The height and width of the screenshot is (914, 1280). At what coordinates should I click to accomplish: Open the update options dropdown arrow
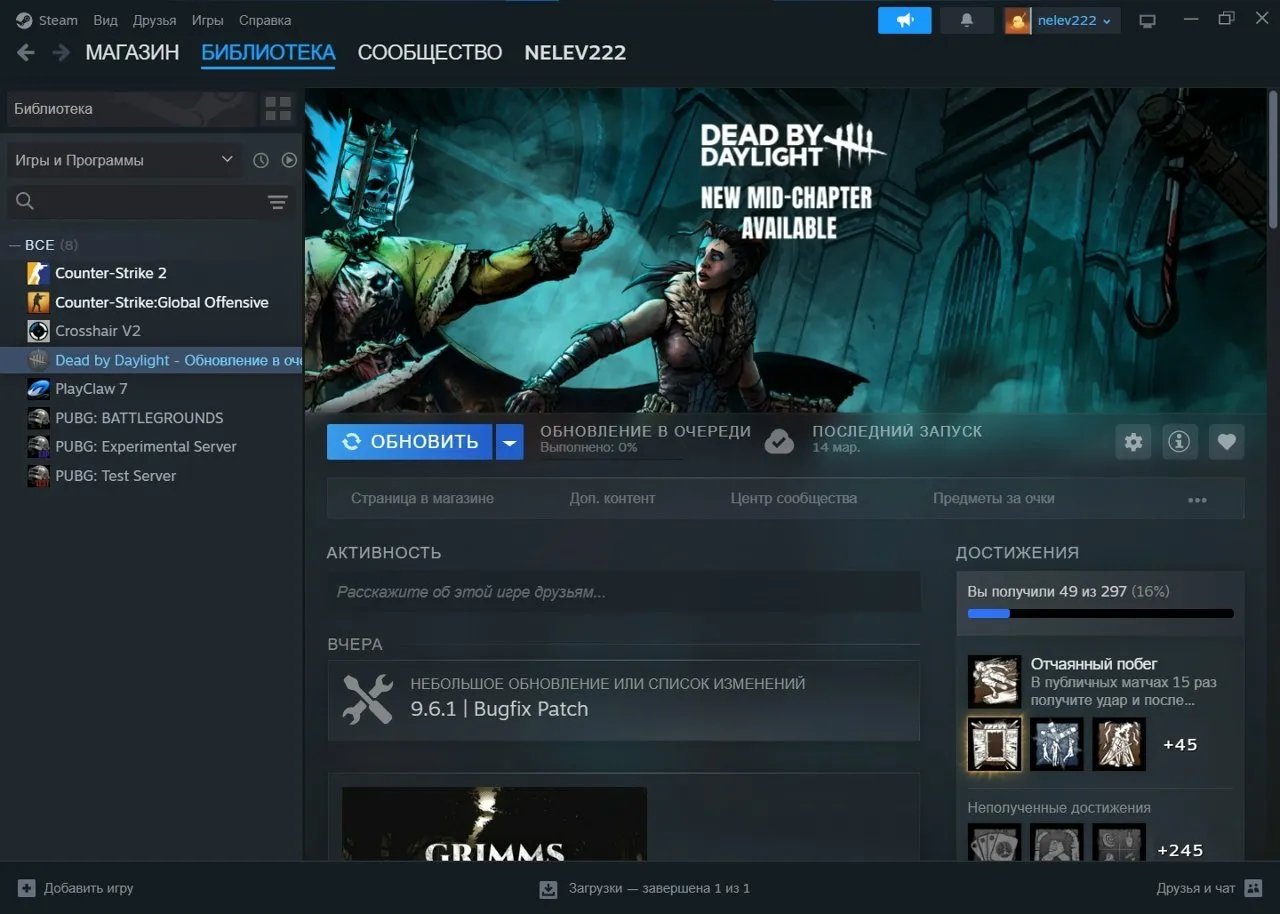coord(510,442)
